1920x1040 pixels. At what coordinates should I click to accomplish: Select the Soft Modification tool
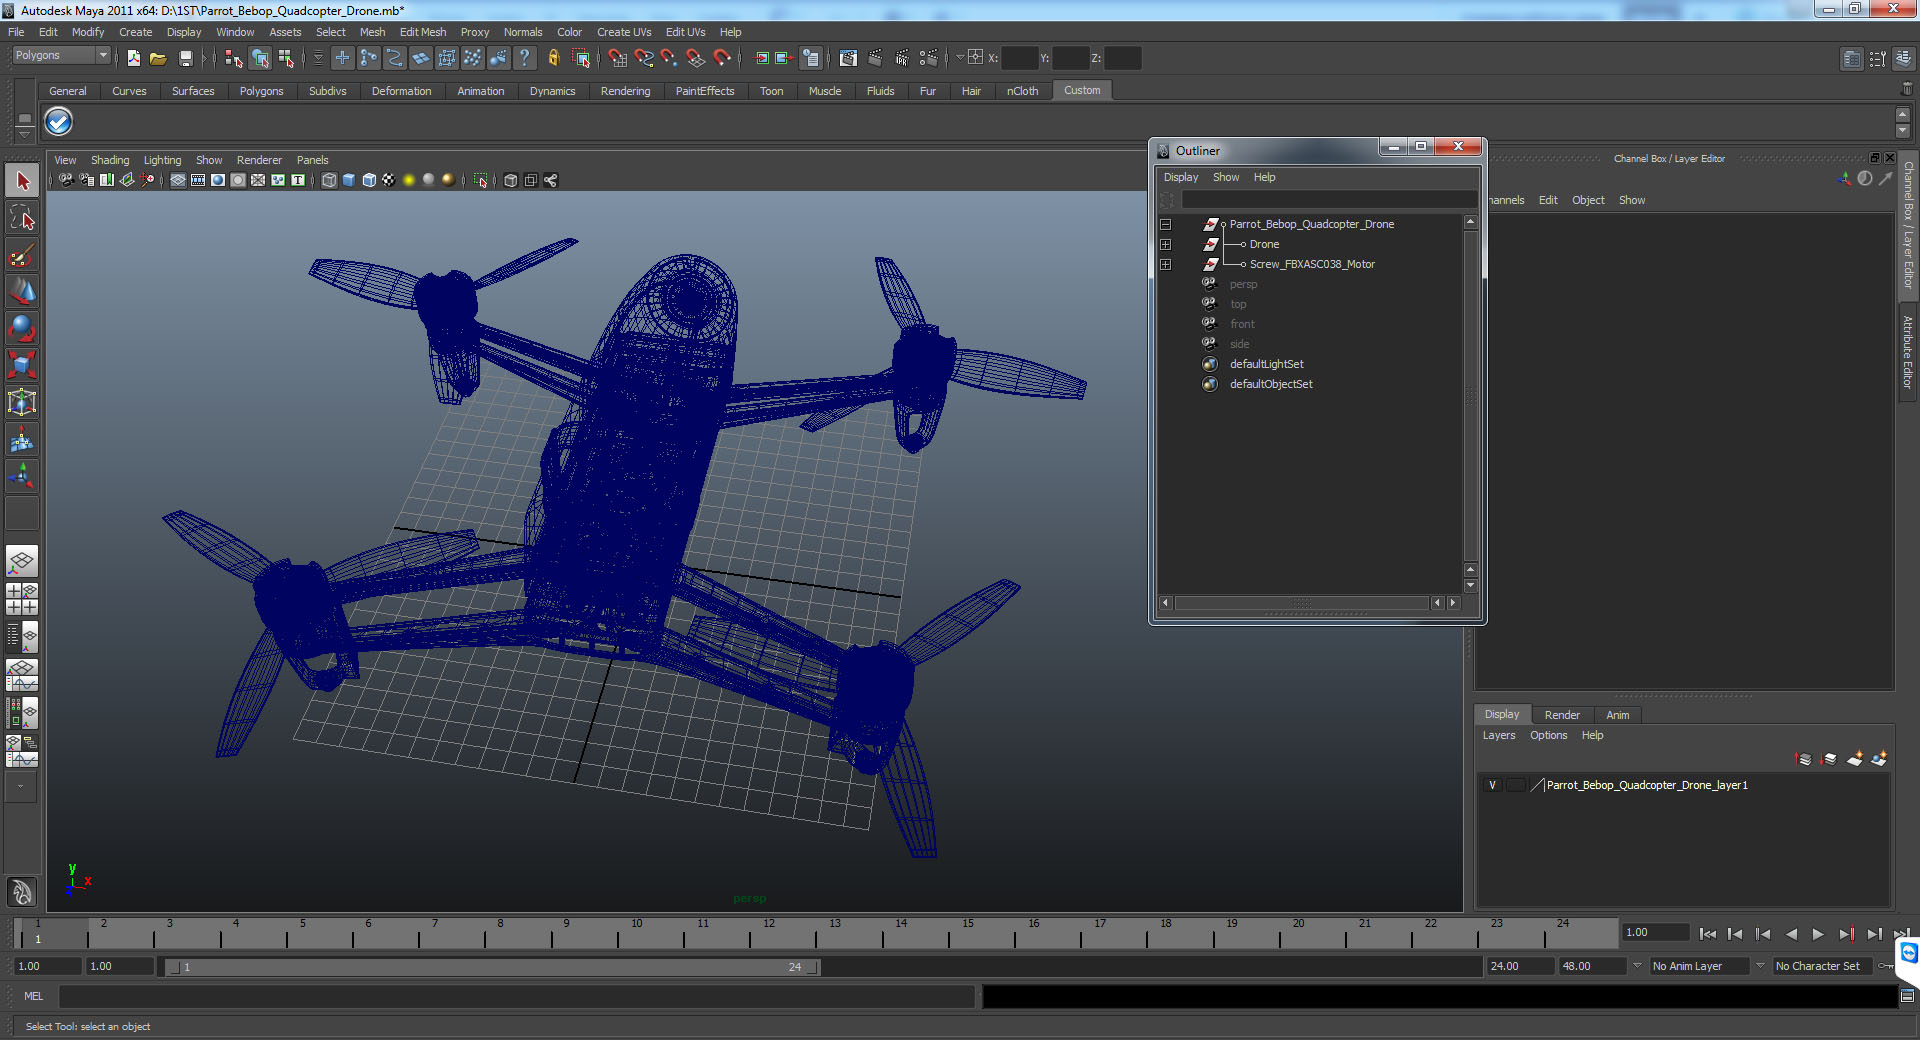point(22,439)
